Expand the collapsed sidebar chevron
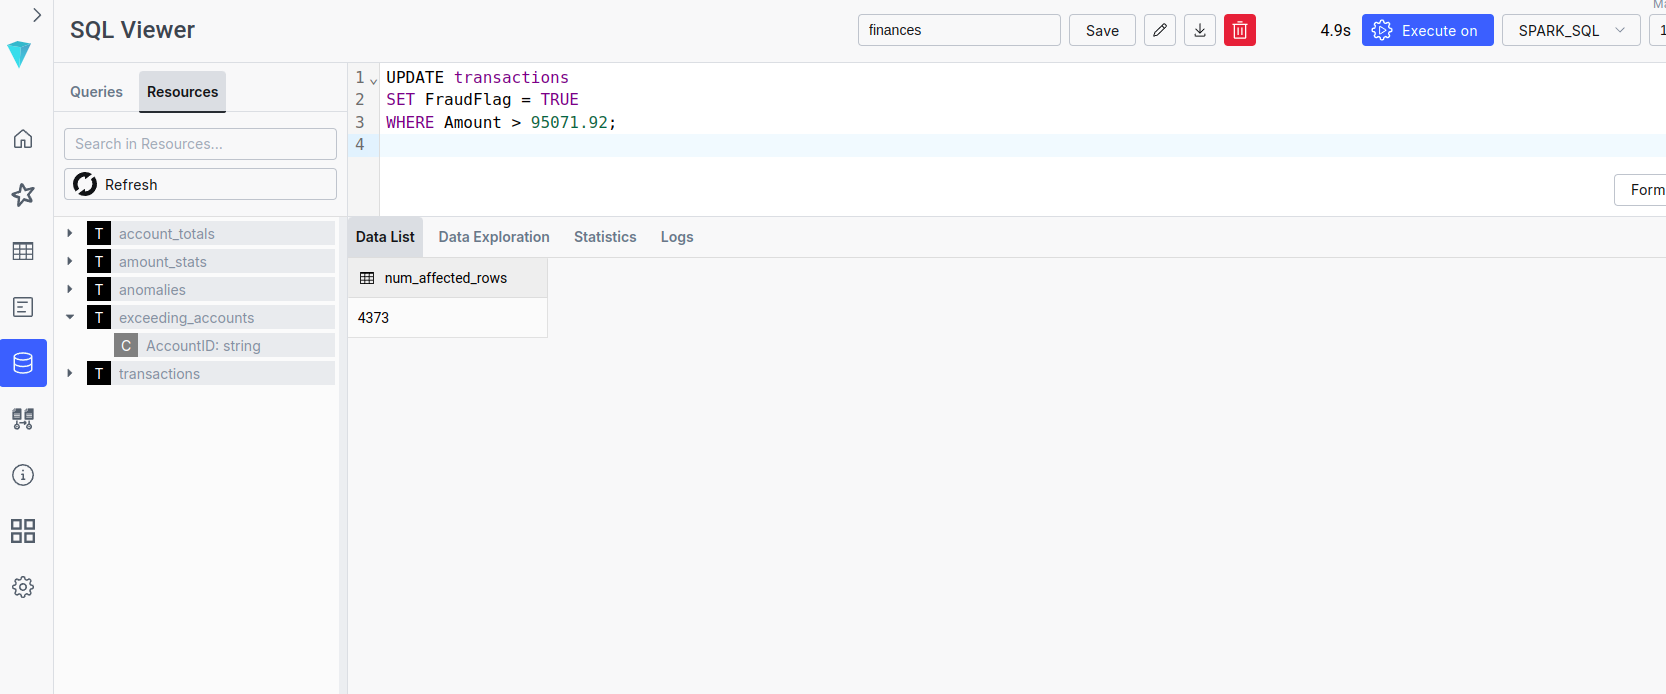The image size is (1666, 694). click(x=36, y=15)
